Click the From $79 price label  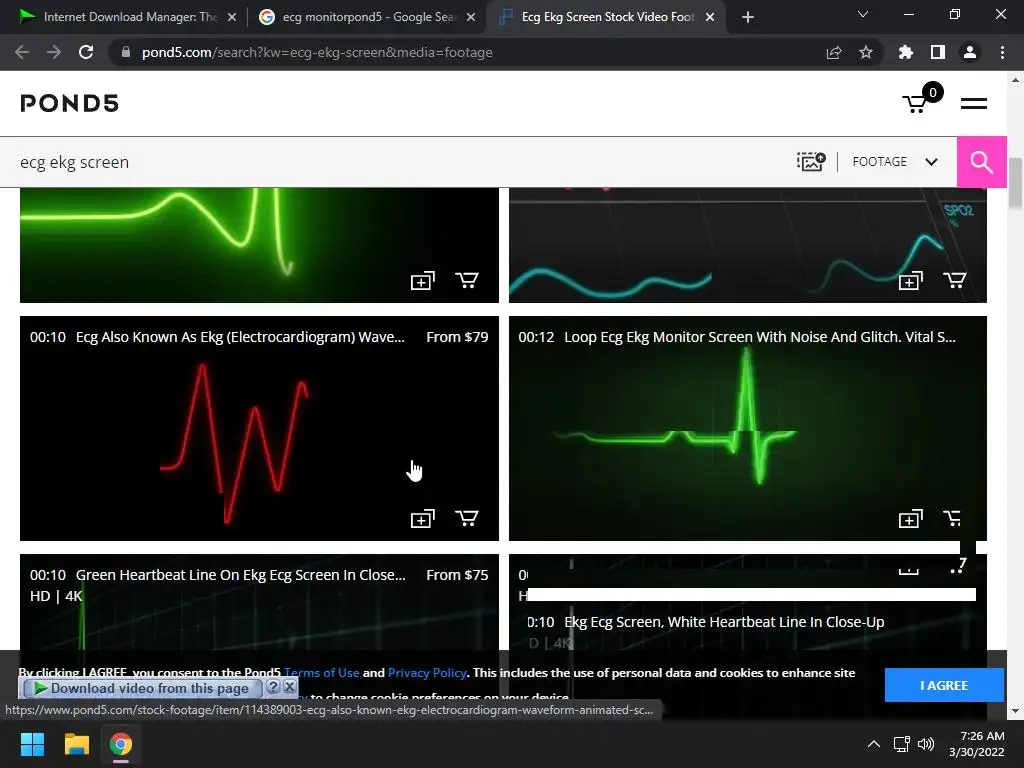pos(457,337)
